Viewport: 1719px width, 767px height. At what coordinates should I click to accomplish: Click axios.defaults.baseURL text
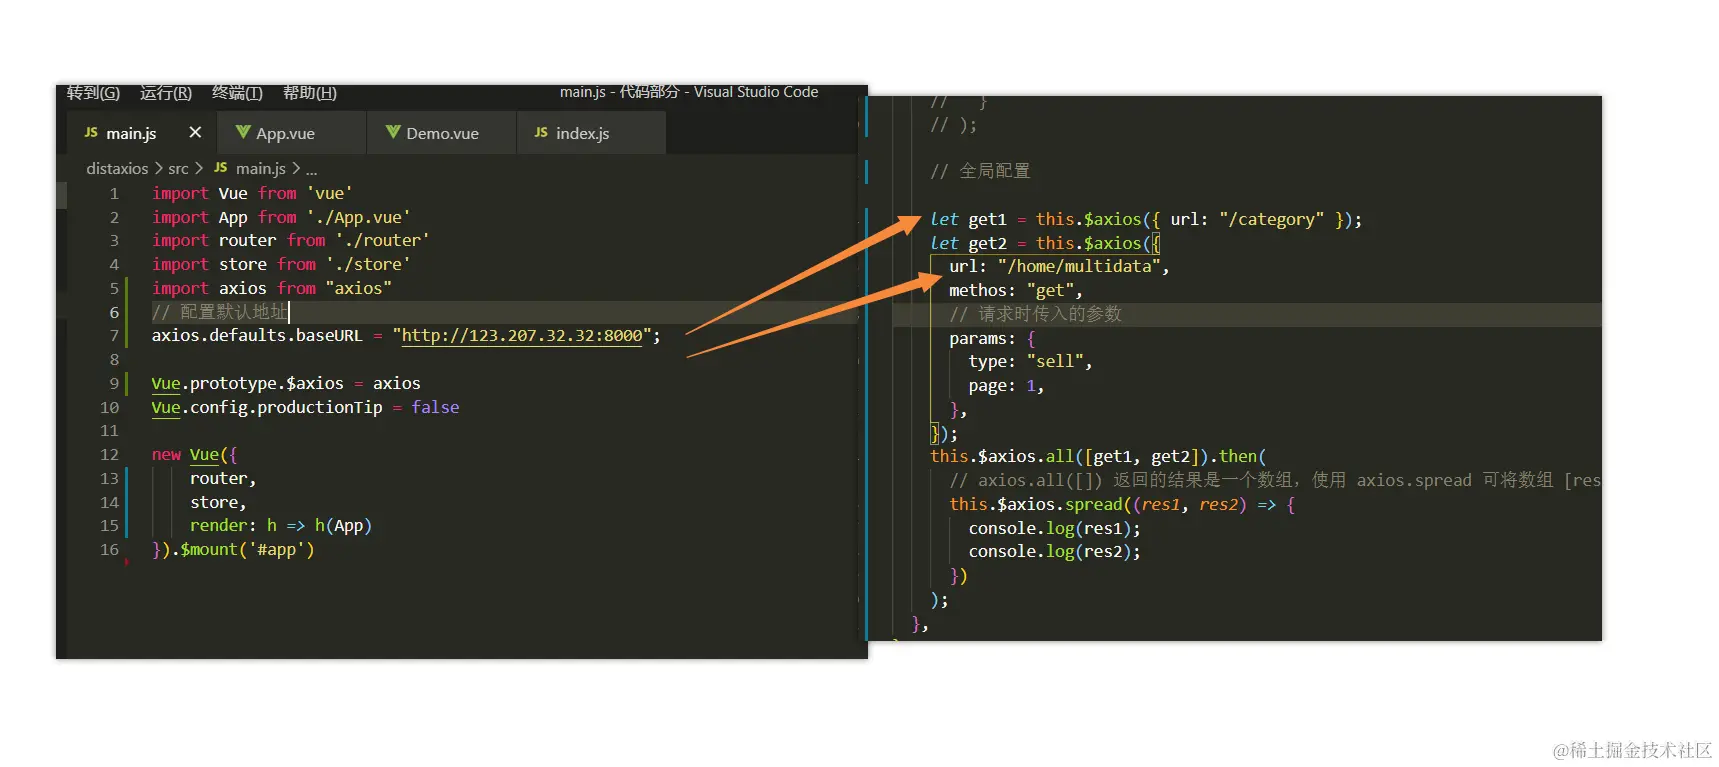[257, 336]
